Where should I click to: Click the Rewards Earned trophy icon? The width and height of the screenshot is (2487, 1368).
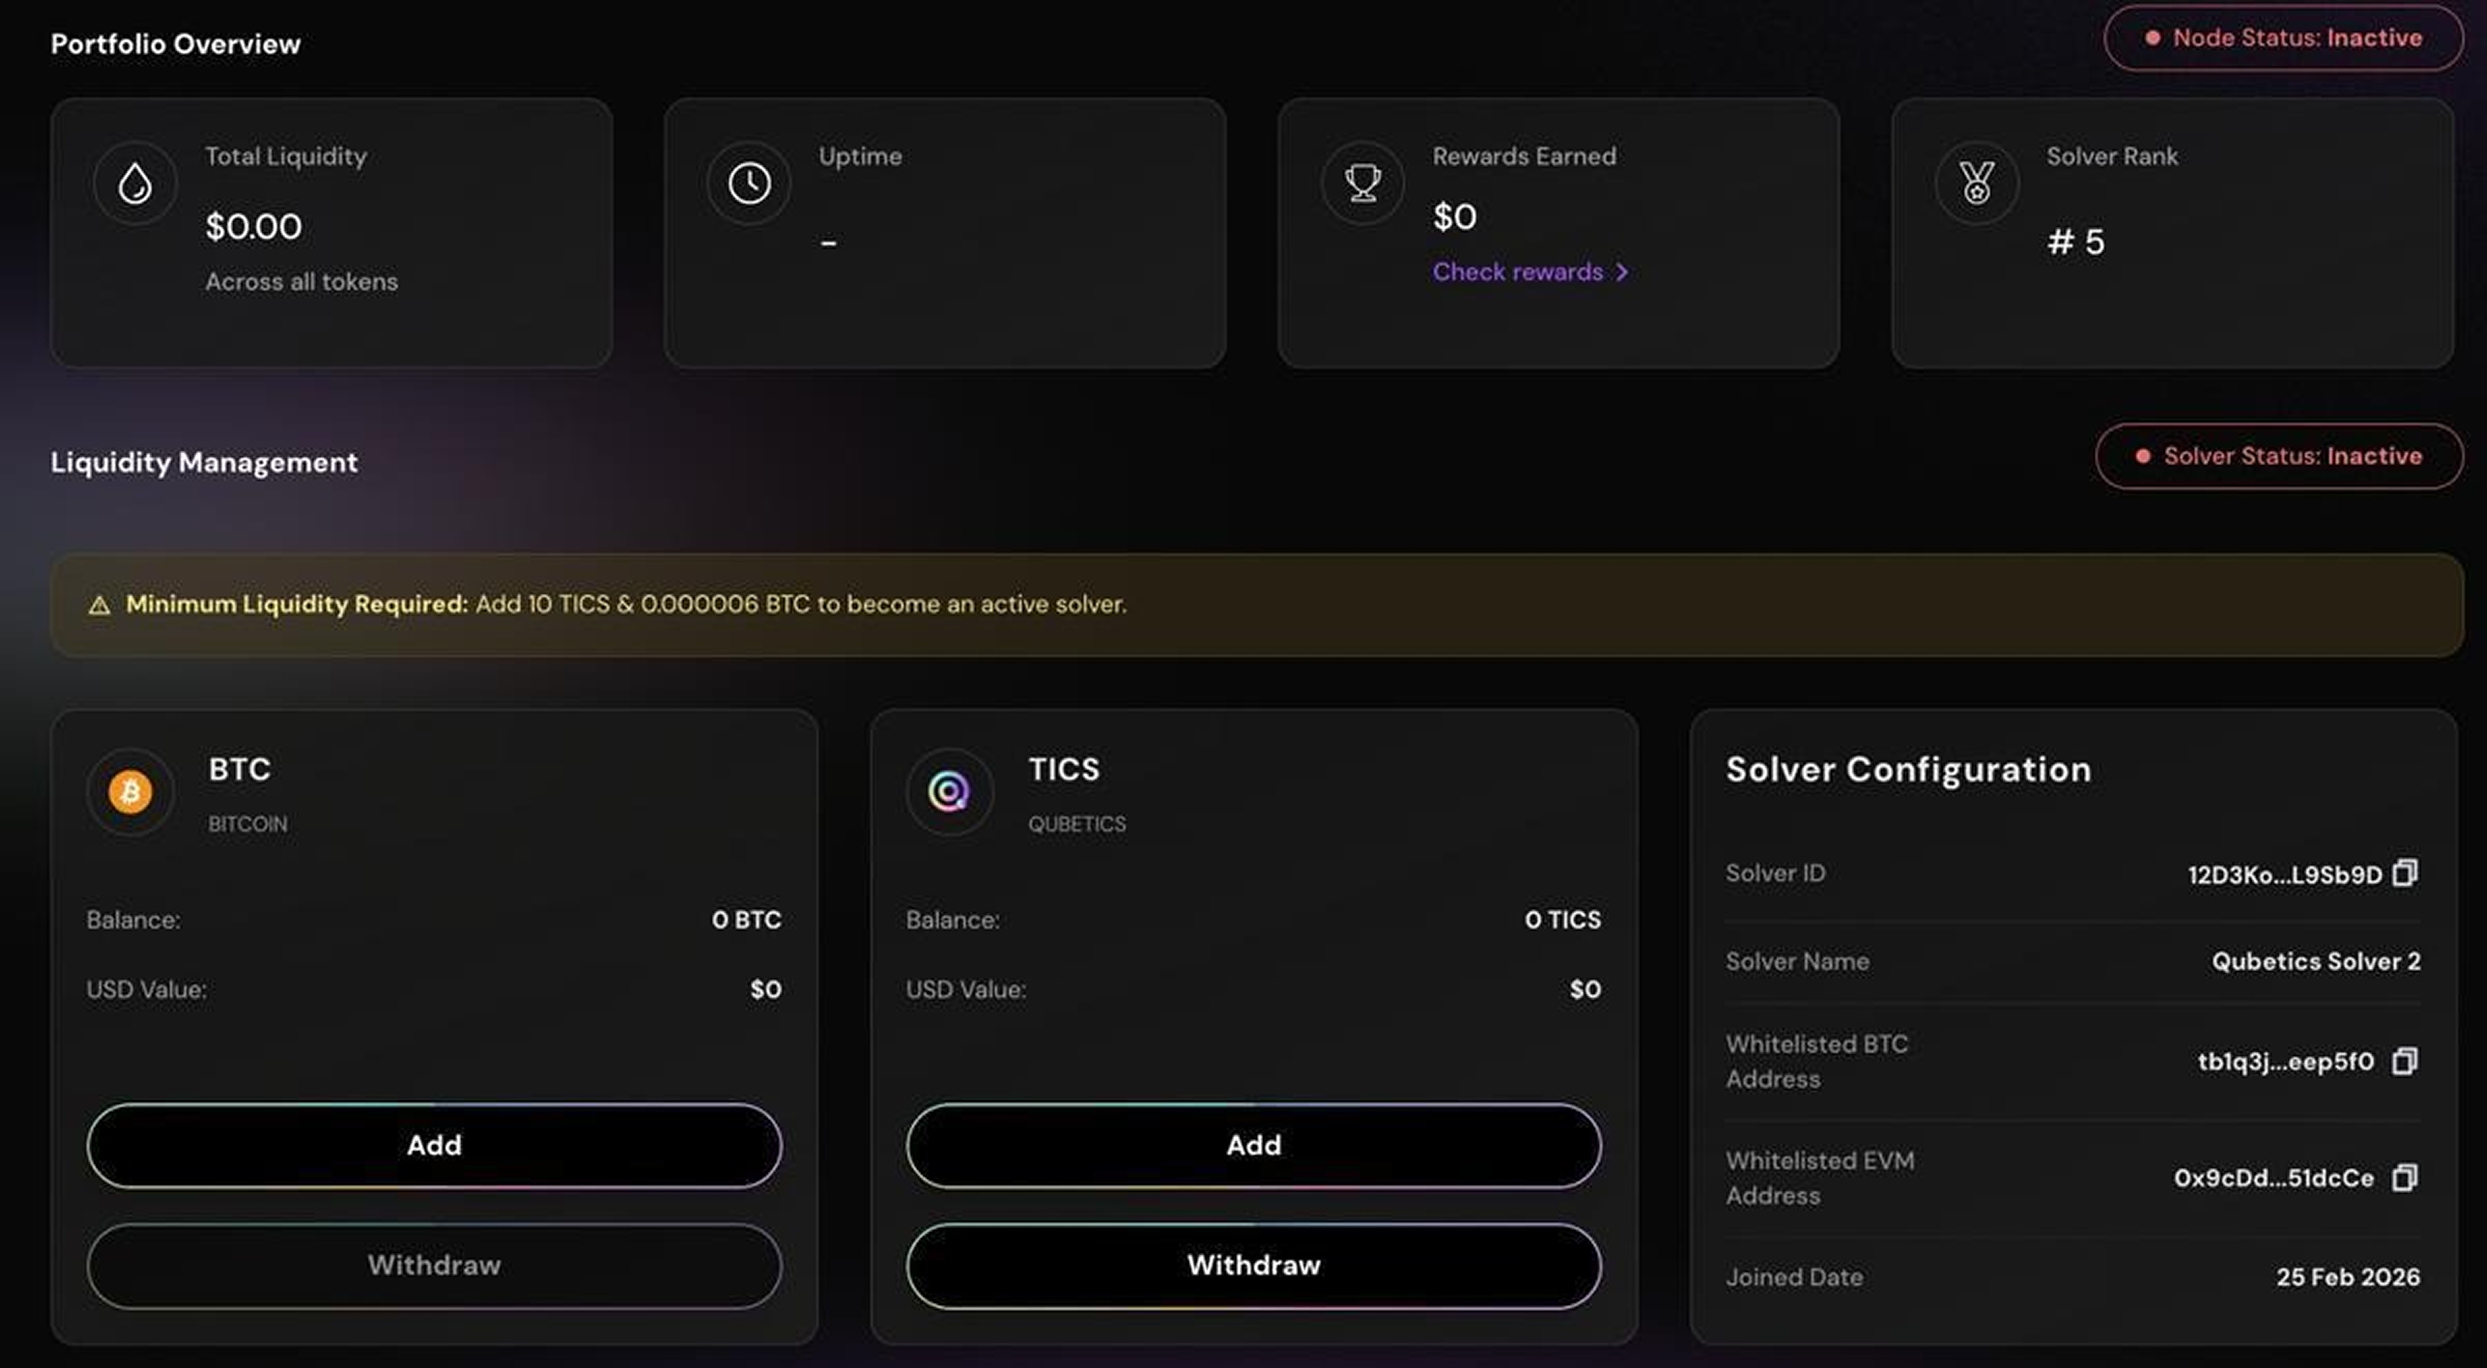pyautogui.click(x=1362, y=183)
